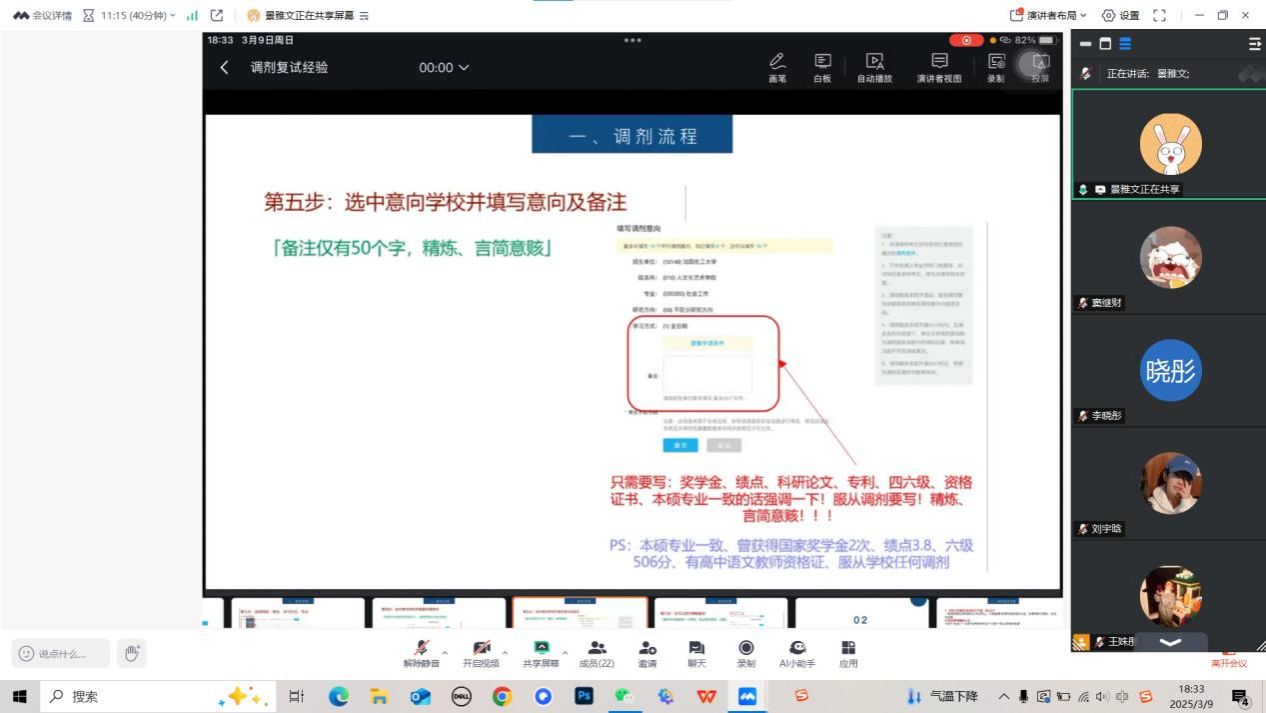This screenshot has width=1266, height=713.
Task: Click 离开会议 to leave the meeting
Action: click(x=1229, y=662)
